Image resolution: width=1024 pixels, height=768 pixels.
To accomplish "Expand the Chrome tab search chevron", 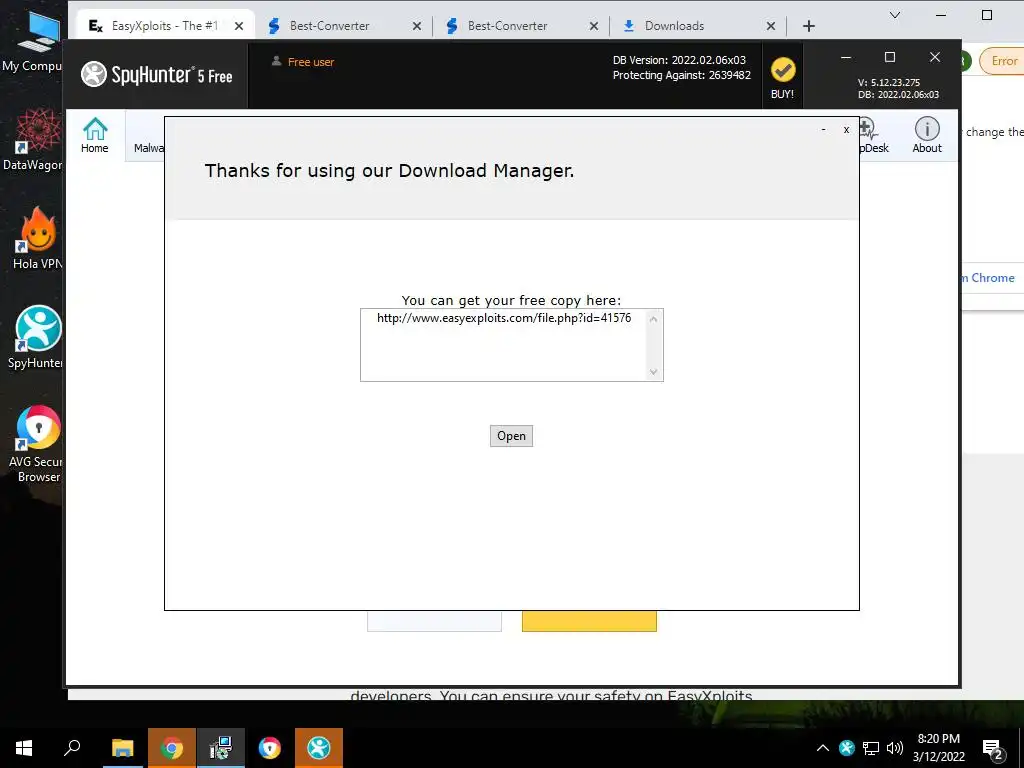I will [895, 15].
